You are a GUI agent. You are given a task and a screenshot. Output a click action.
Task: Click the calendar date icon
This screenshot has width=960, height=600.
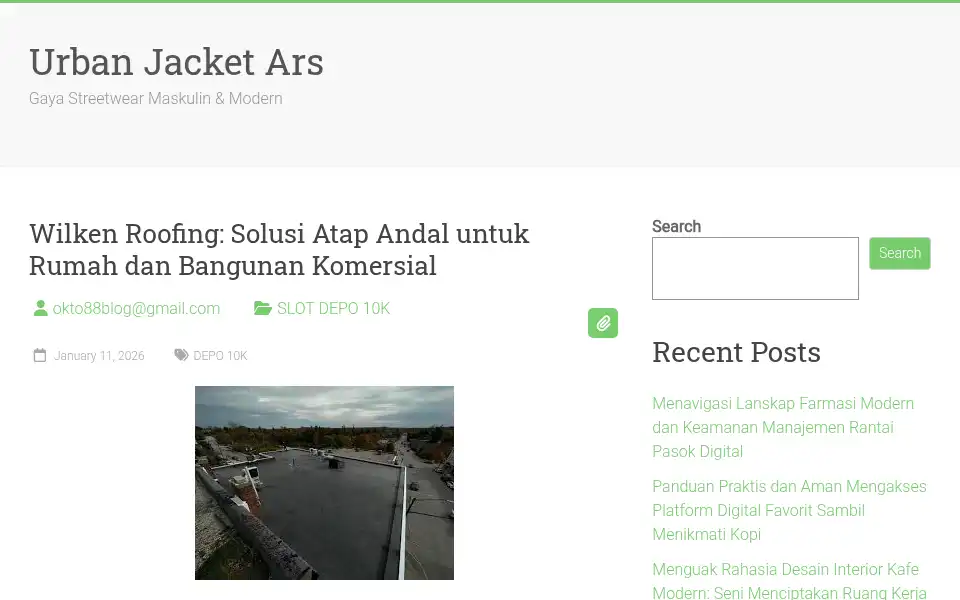pos(40,355)
